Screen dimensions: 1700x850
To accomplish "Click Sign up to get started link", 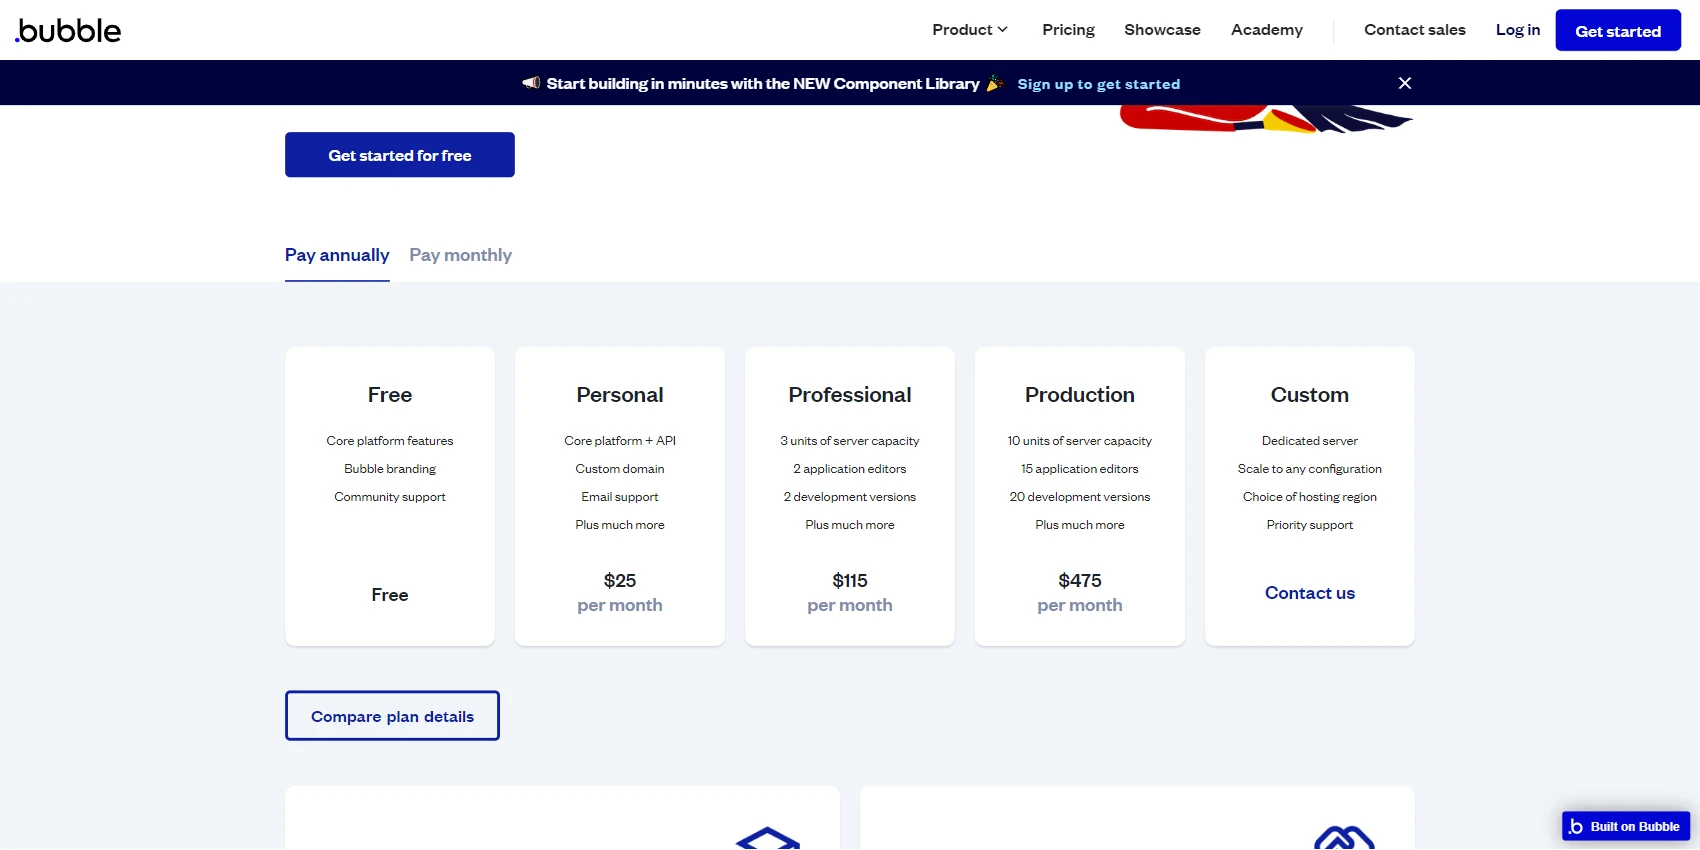I will (1099, 84).
